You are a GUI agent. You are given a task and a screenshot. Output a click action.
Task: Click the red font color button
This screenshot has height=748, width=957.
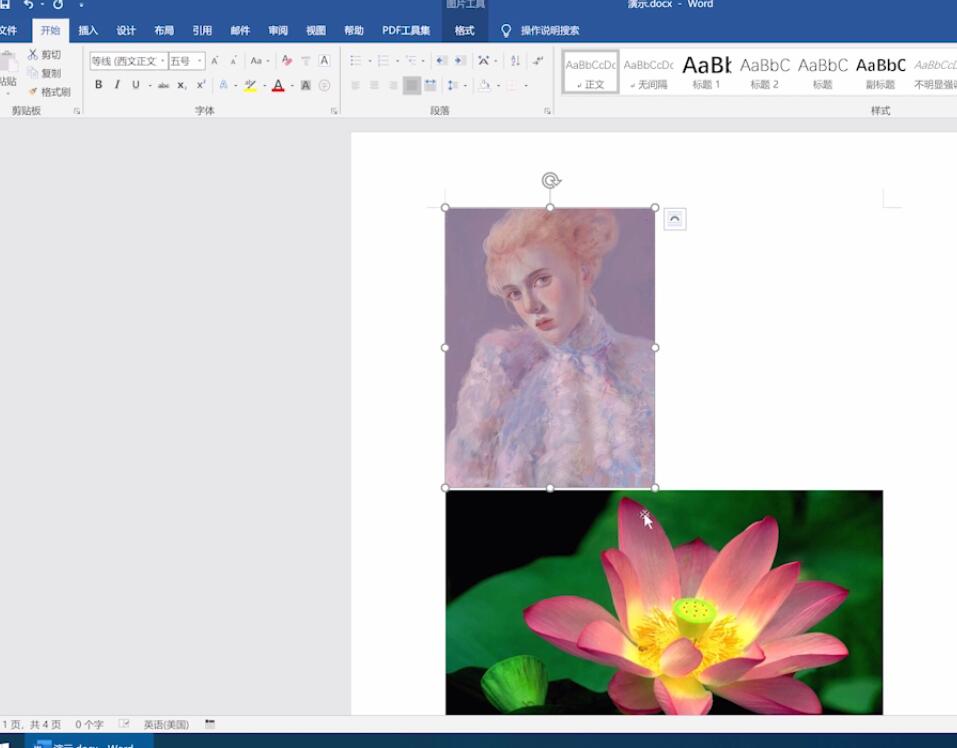[278, 85]
